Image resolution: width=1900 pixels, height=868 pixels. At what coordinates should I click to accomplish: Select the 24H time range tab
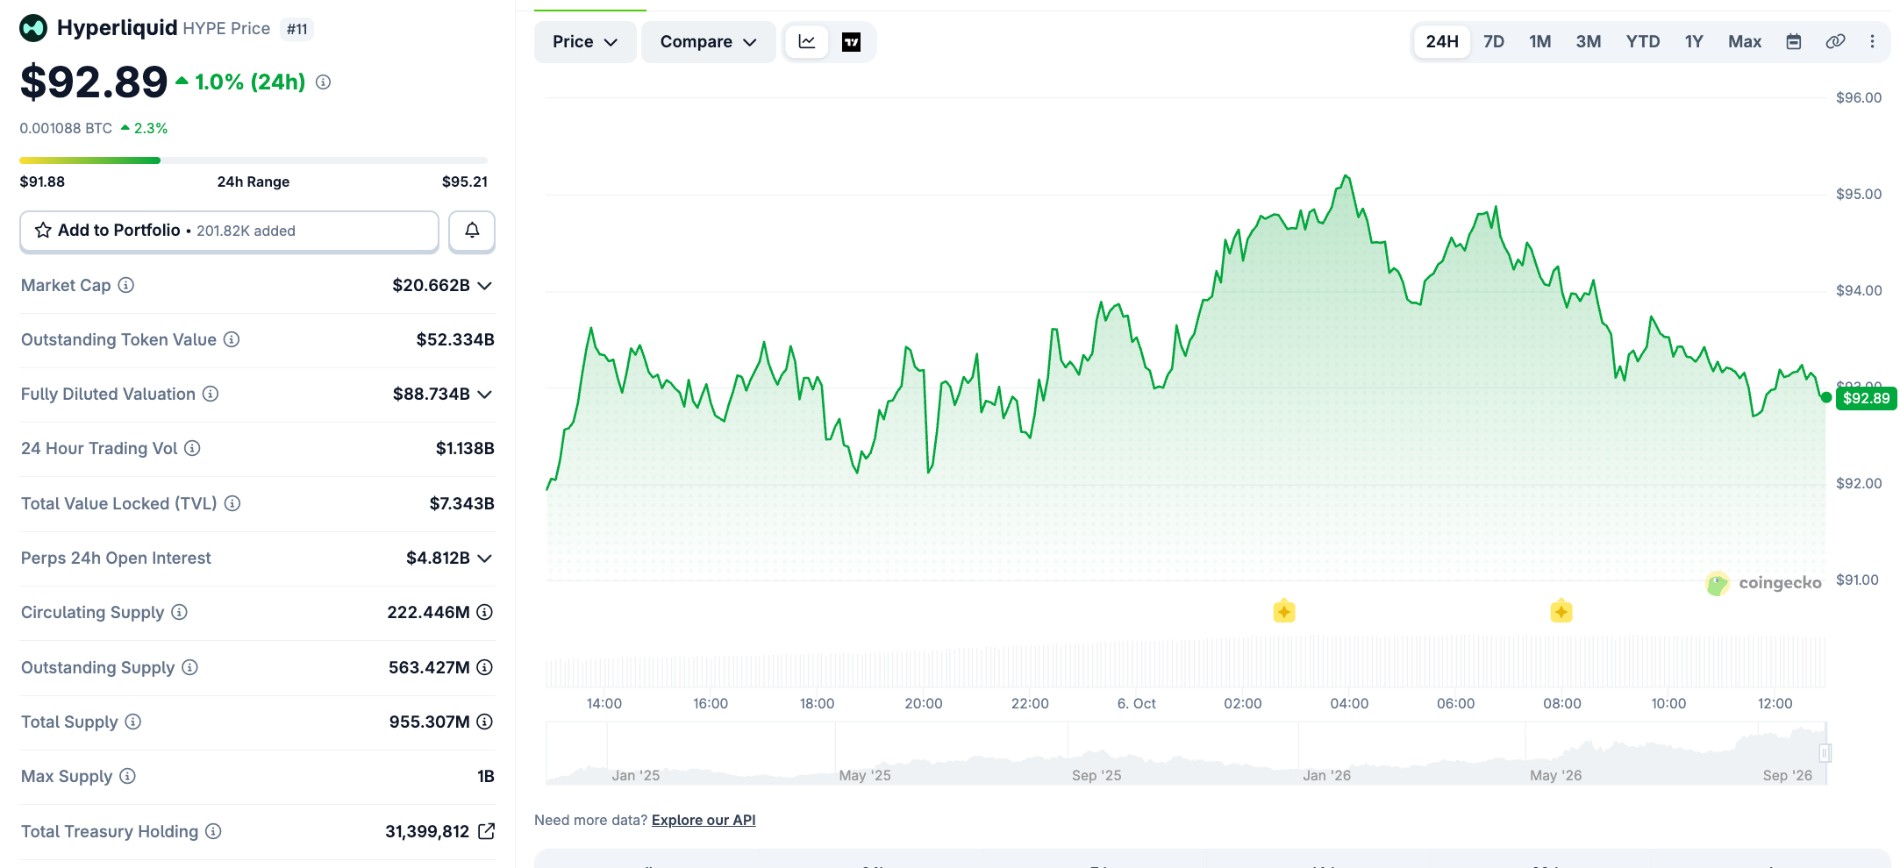pyautogui.click(x=1442, y=42)
